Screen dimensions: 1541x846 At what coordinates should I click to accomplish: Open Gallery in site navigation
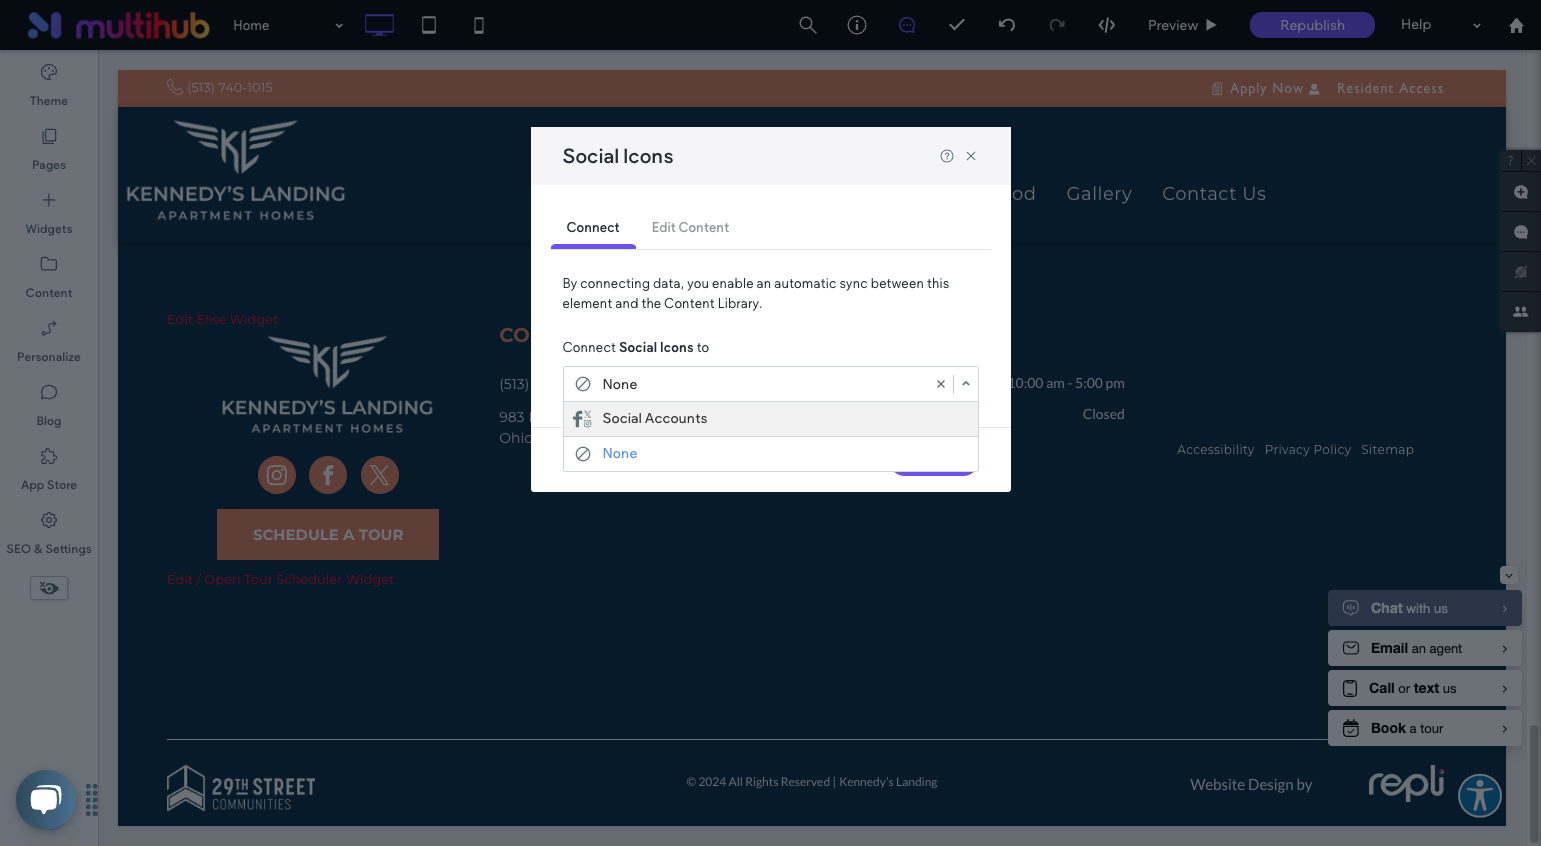1099,194
